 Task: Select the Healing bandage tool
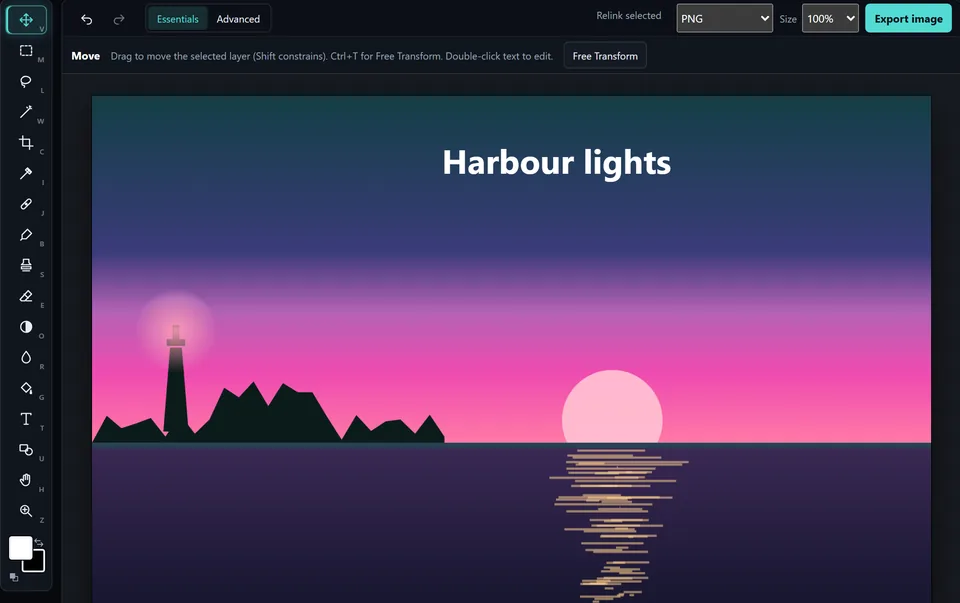tap(26, 204)
